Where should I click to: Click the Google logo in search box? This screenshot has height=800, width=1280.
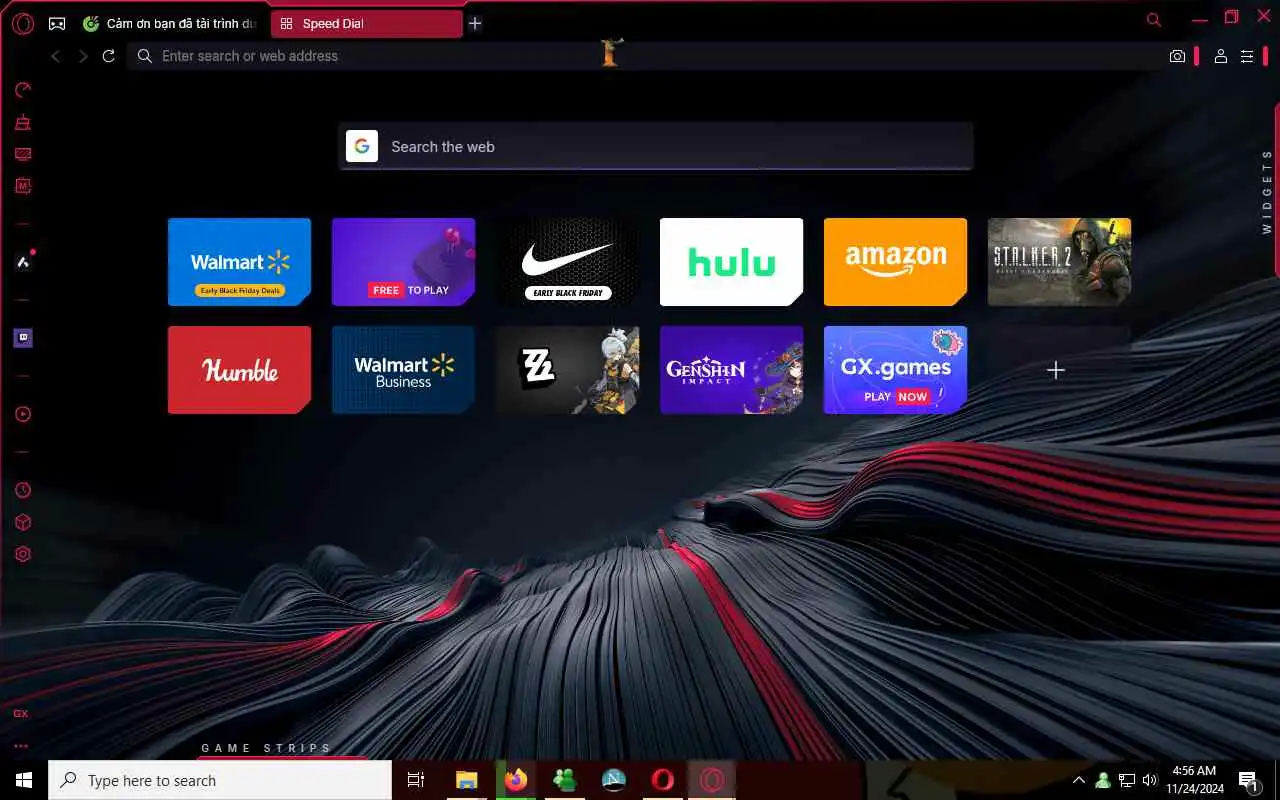(362, 146)
